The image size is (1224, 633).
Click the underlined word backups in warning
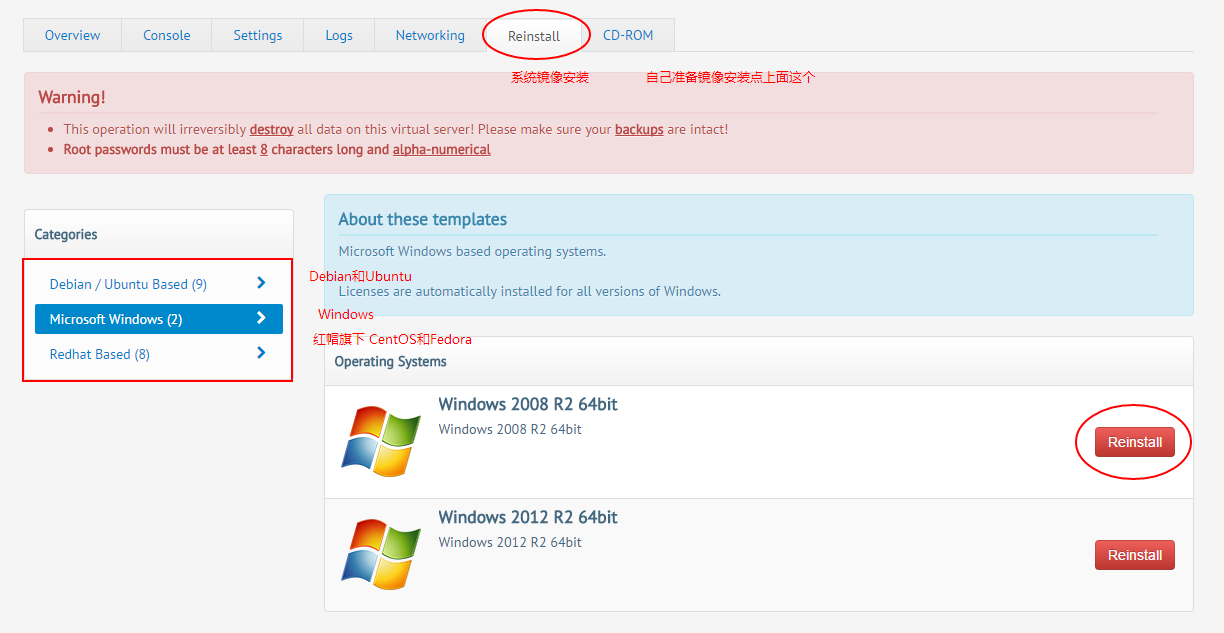[639, 129]
